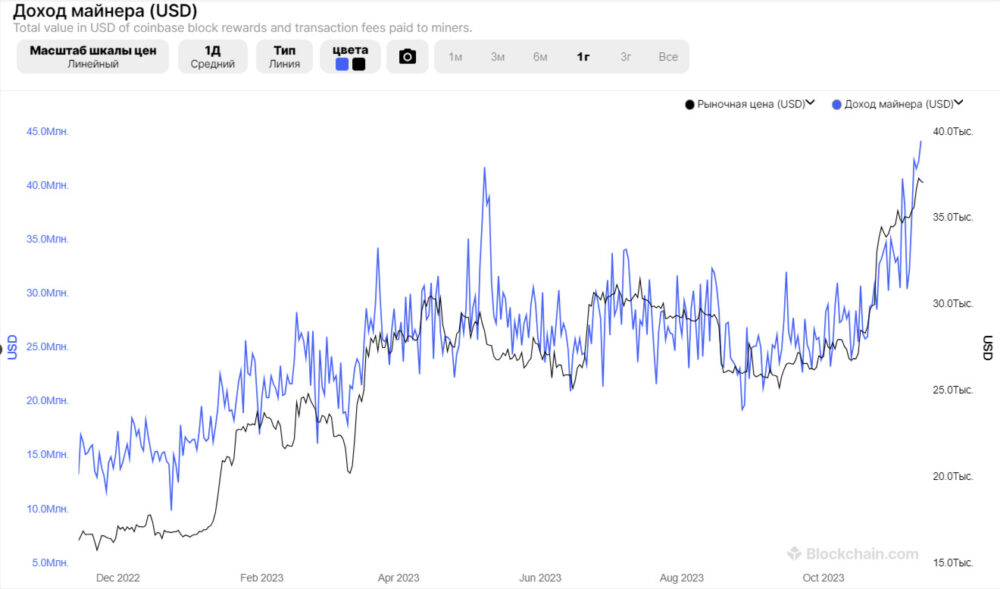
Task: Click the black USD right axis title
Action: [x=988, y=348]
